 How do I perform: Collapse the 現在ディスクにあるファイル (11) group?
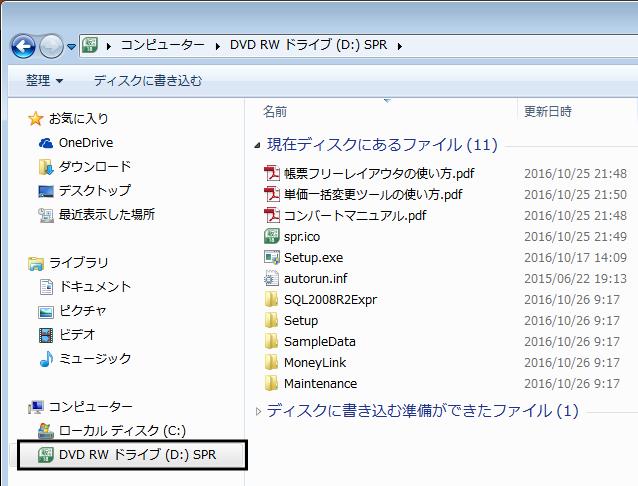point(257,145)
